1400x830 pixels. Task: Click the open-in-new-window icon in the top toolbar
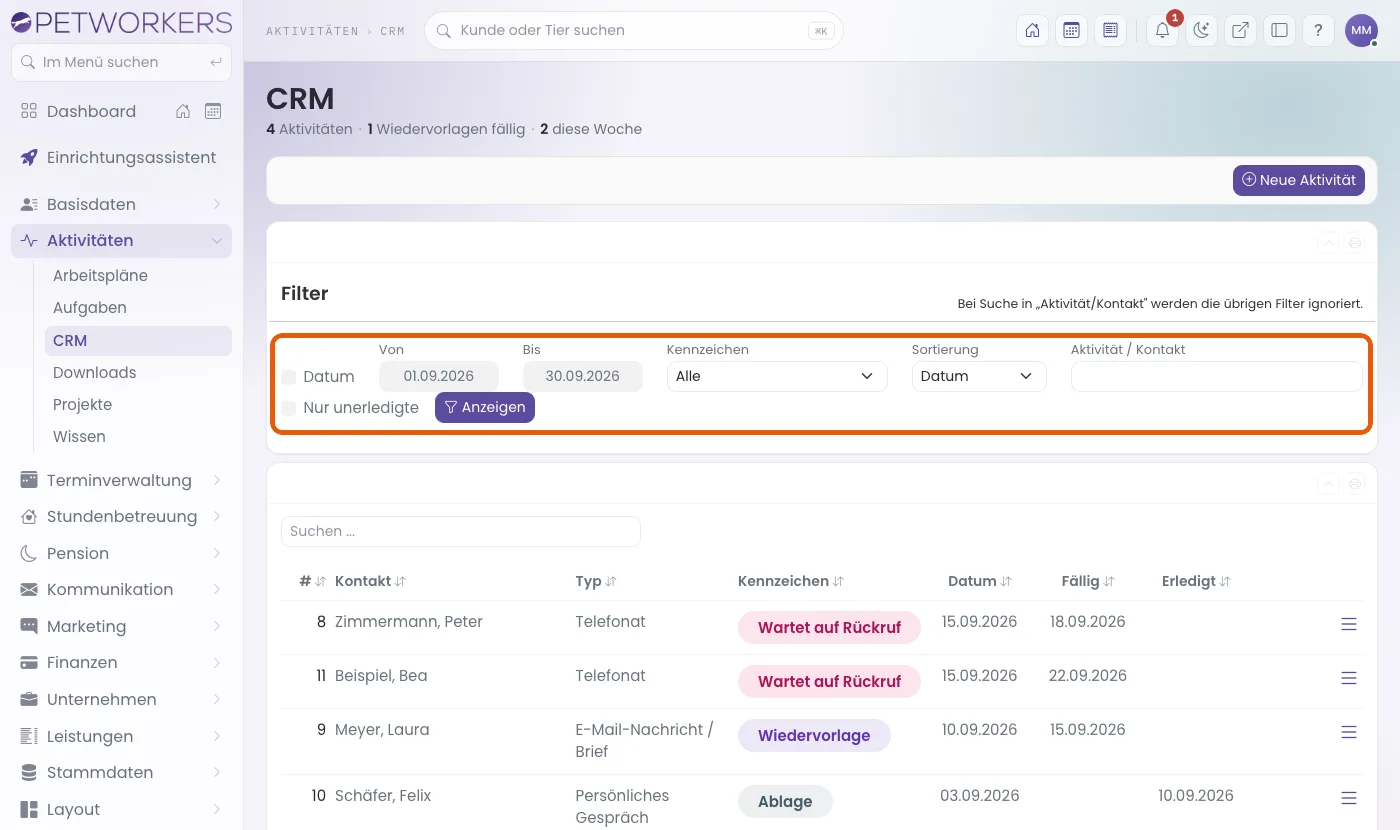click(x=1240, y=30)
